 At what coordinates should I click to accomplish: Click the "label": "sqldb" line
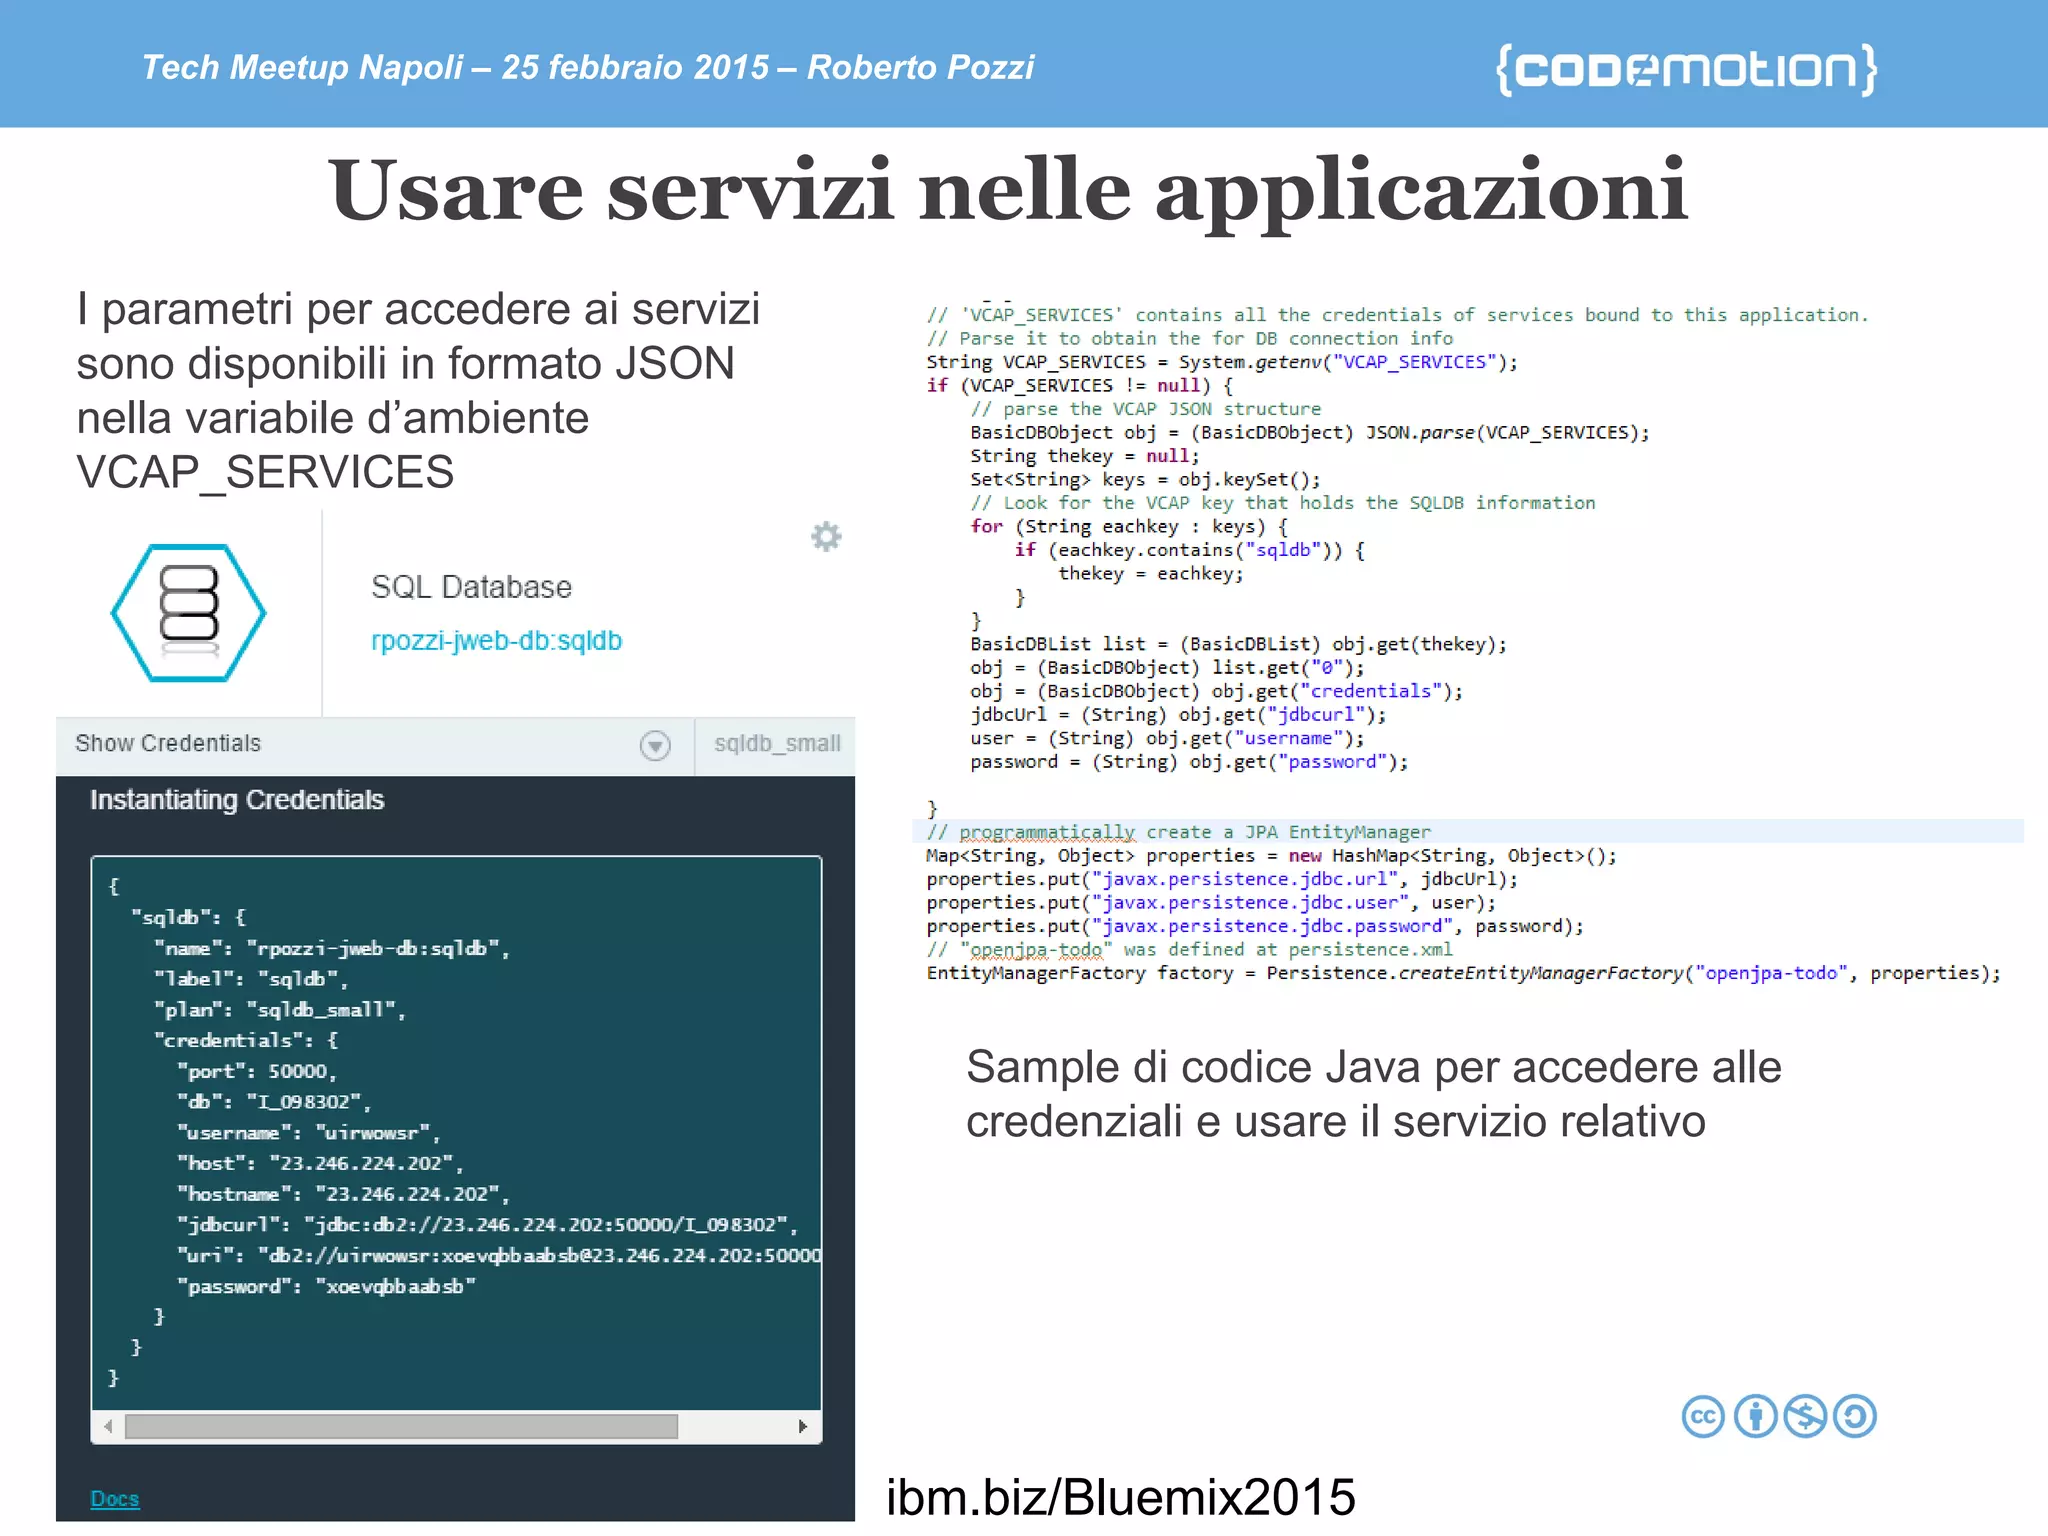pyautogui.click(x=251, y=979)
